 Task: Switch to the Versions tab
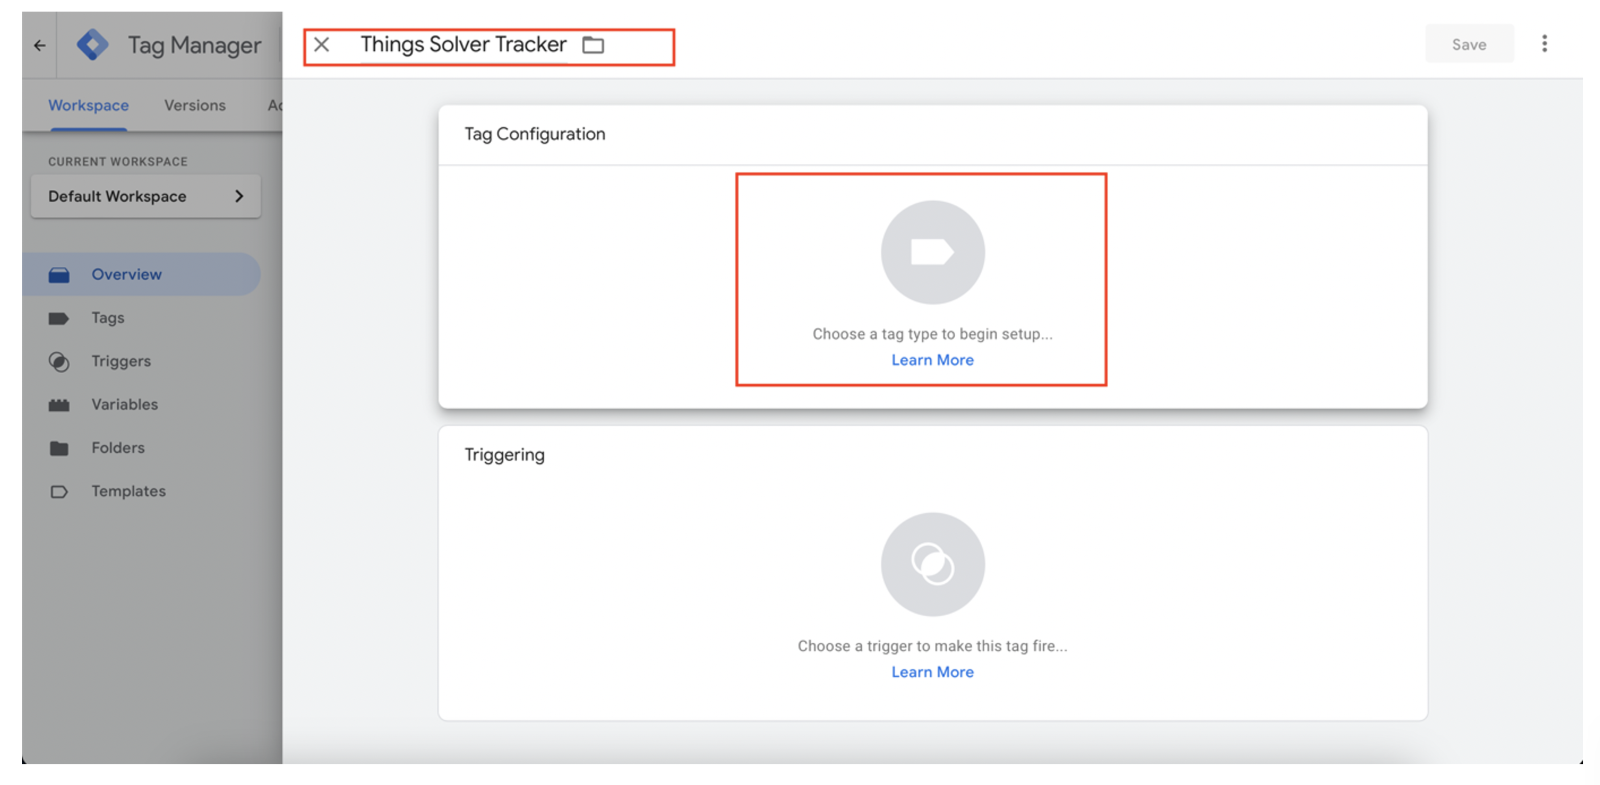tap(195, 105)
